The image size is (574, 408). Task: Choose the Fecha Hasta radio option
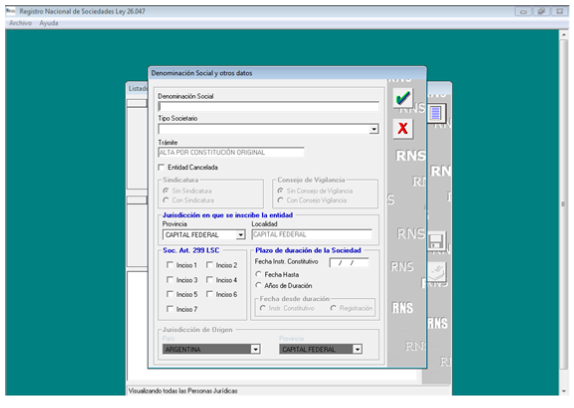pos(258,274)
